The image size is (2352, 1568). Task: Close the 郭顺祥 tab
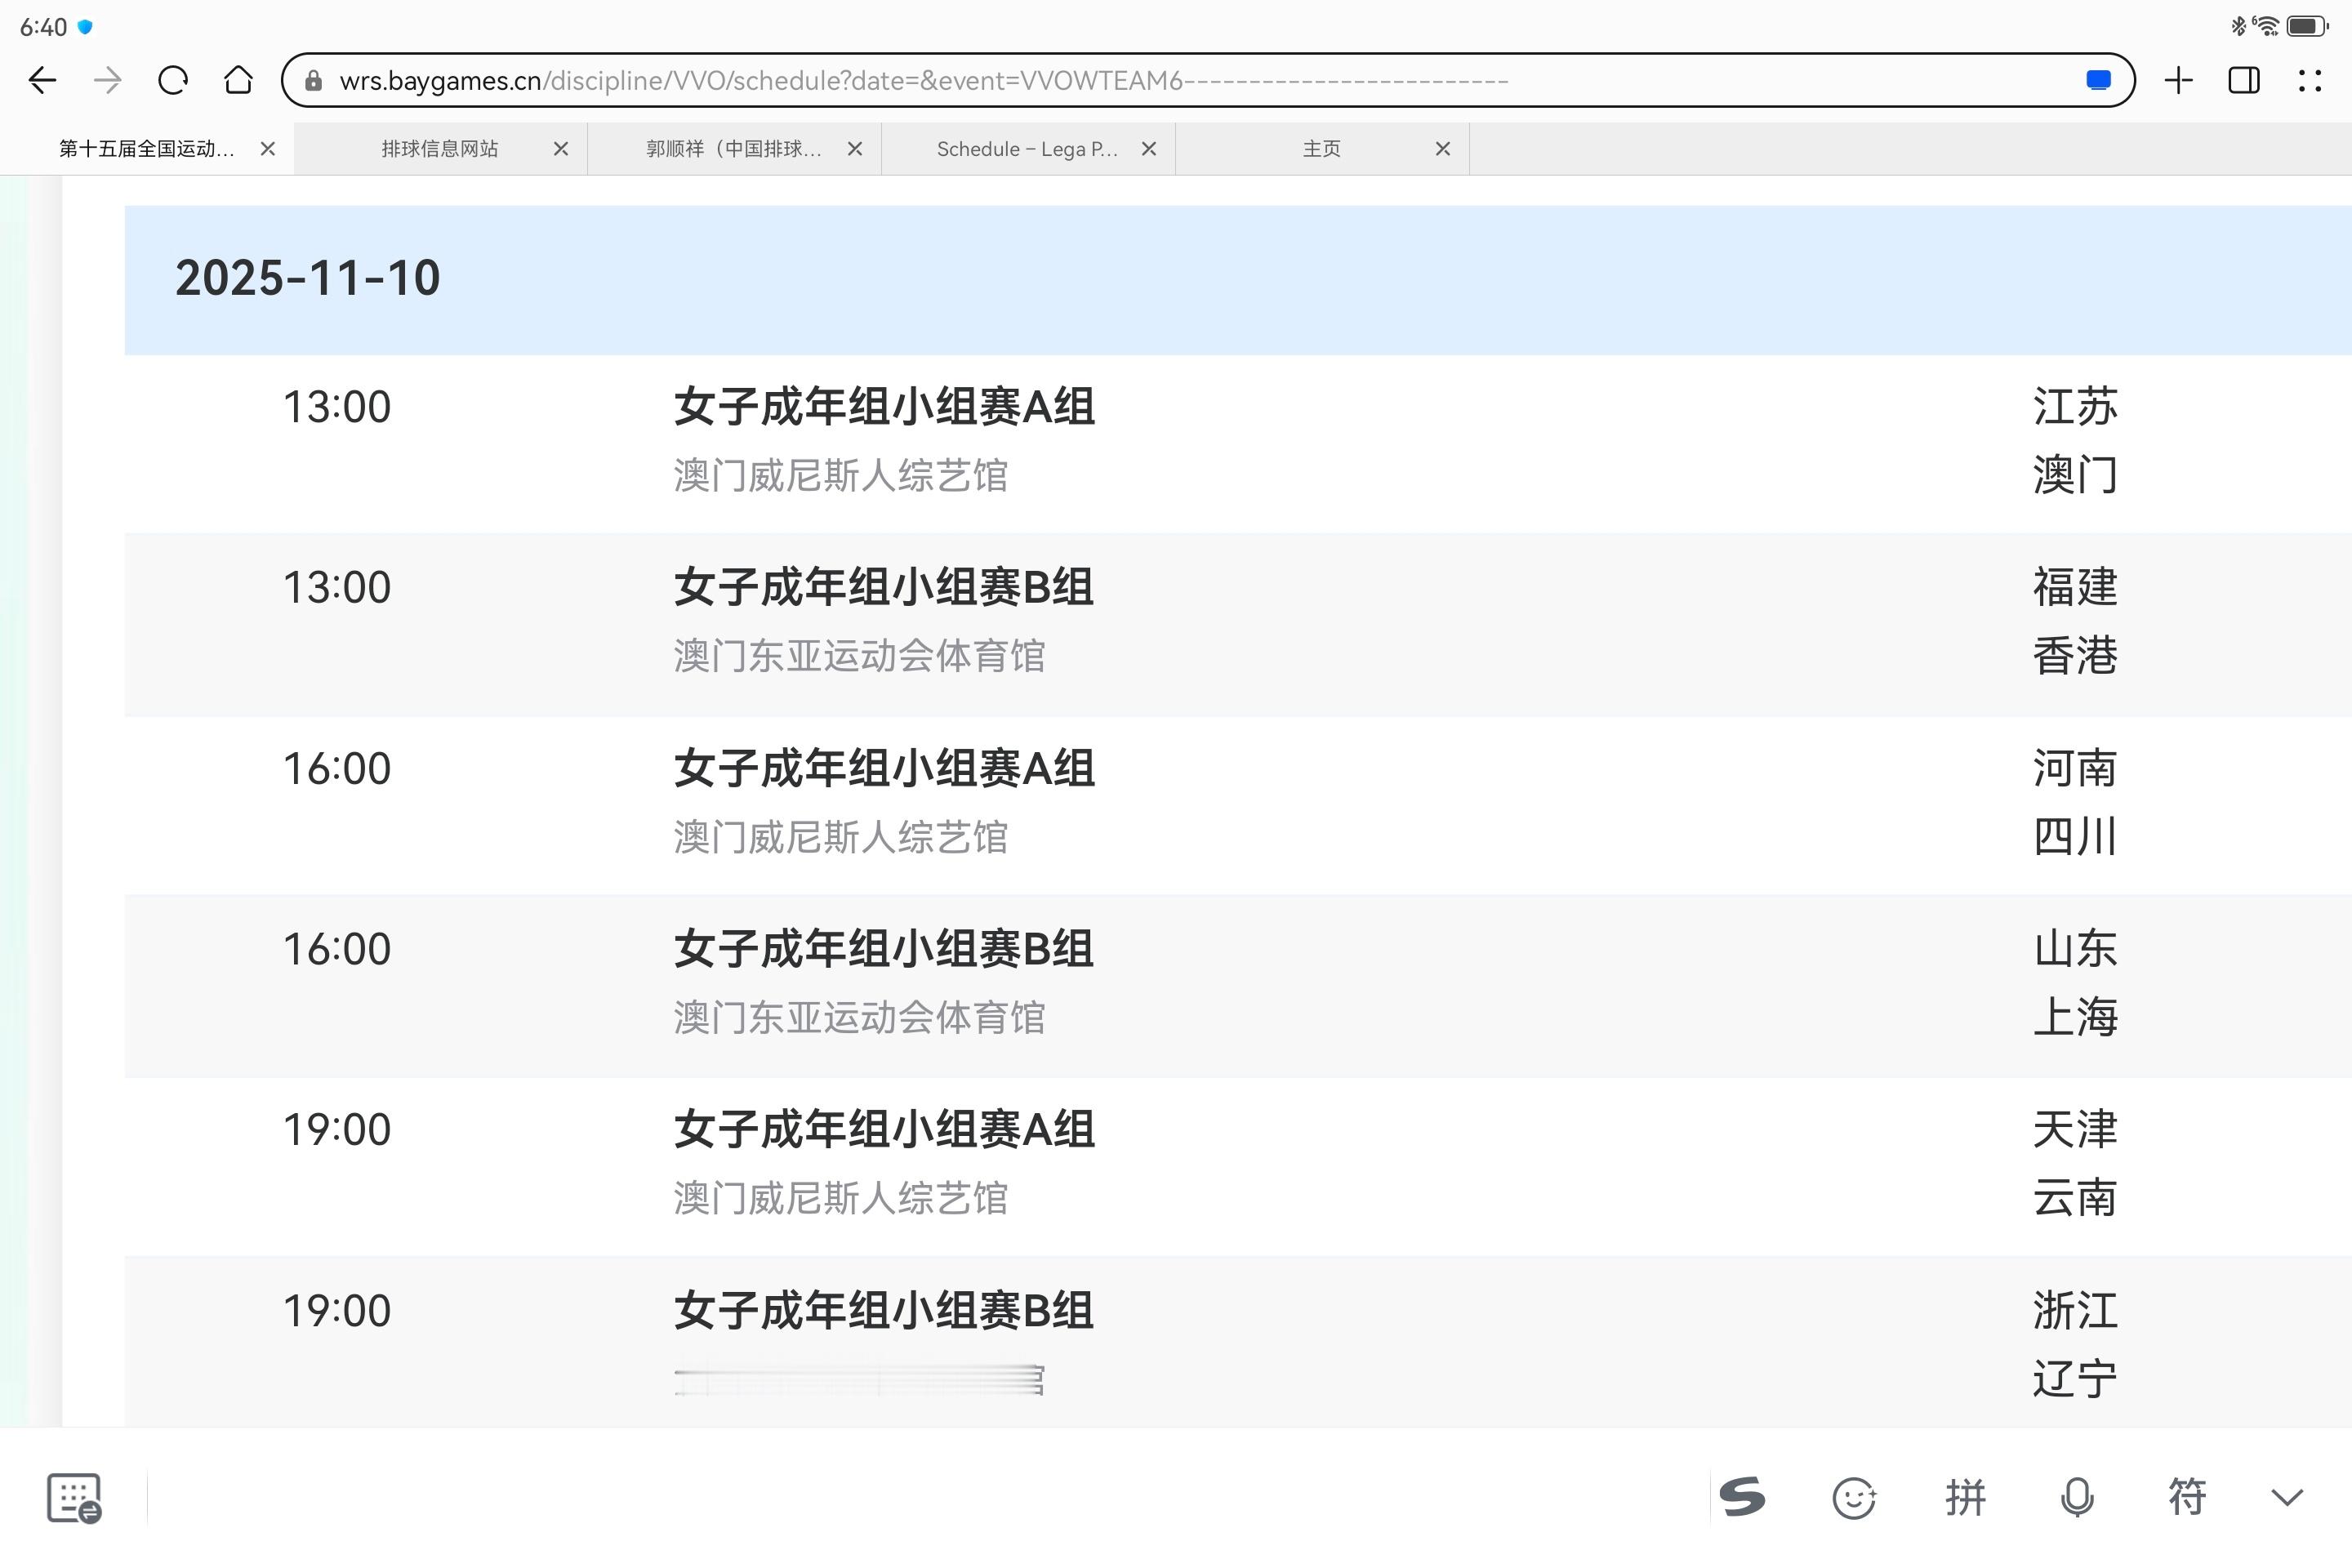855,149
